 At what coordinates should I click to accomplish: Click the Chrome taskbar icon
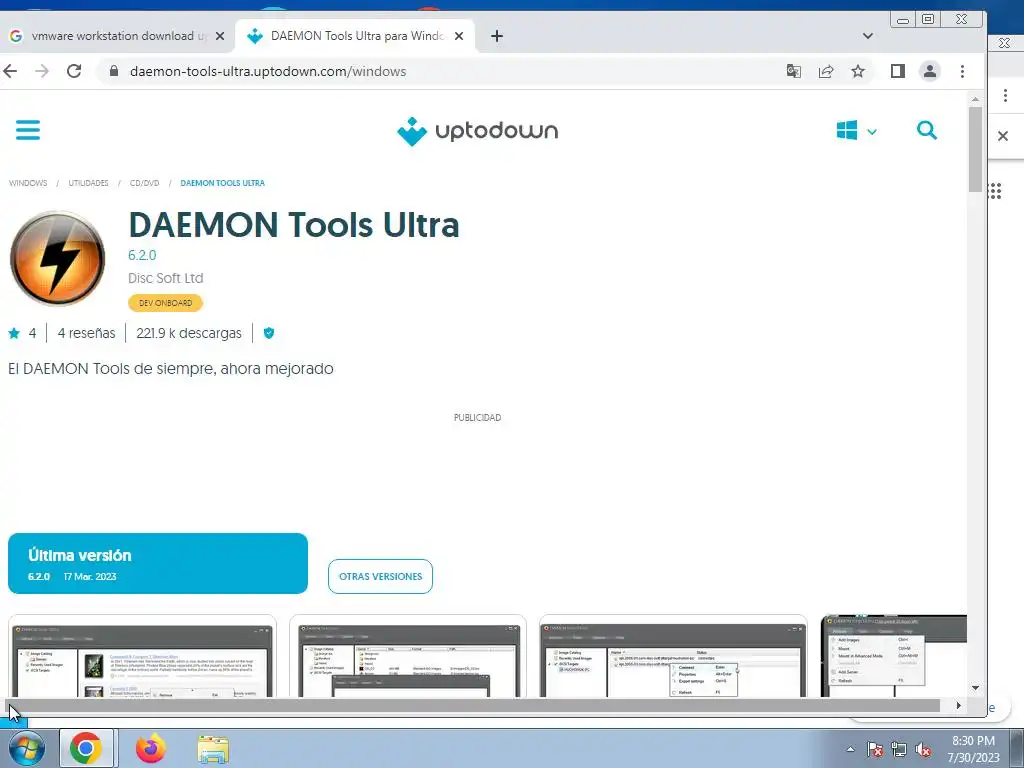(x=86, y=748)
